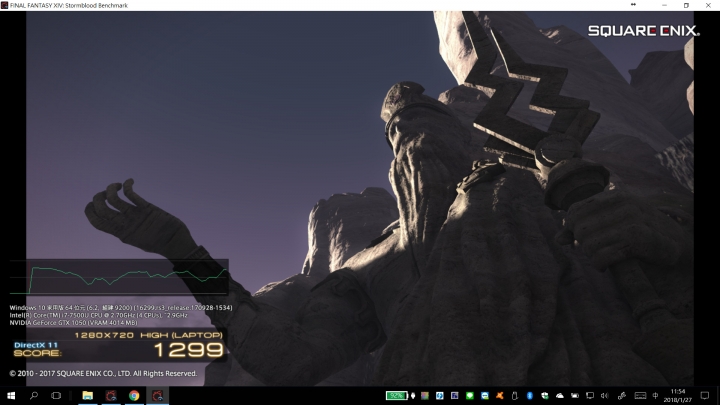Open Bluetooth tray icon

point(529,395)
